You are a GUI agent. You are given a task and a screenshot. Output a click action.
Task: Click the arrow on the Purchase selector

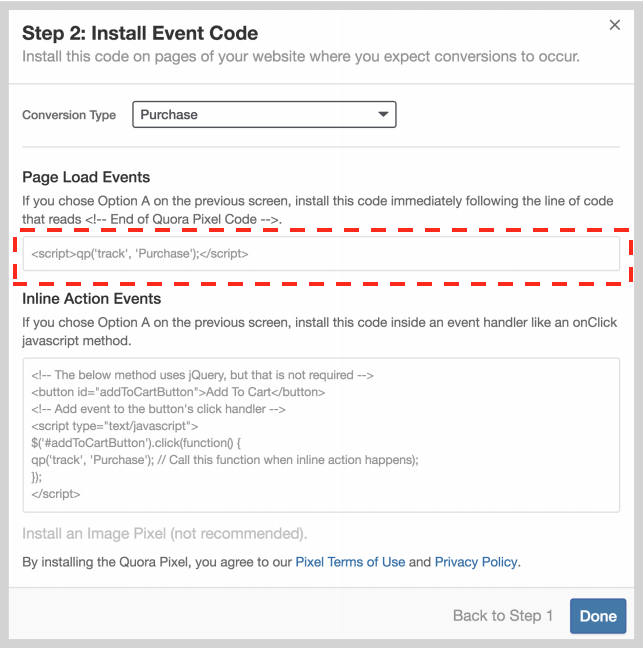pos(383,115)
